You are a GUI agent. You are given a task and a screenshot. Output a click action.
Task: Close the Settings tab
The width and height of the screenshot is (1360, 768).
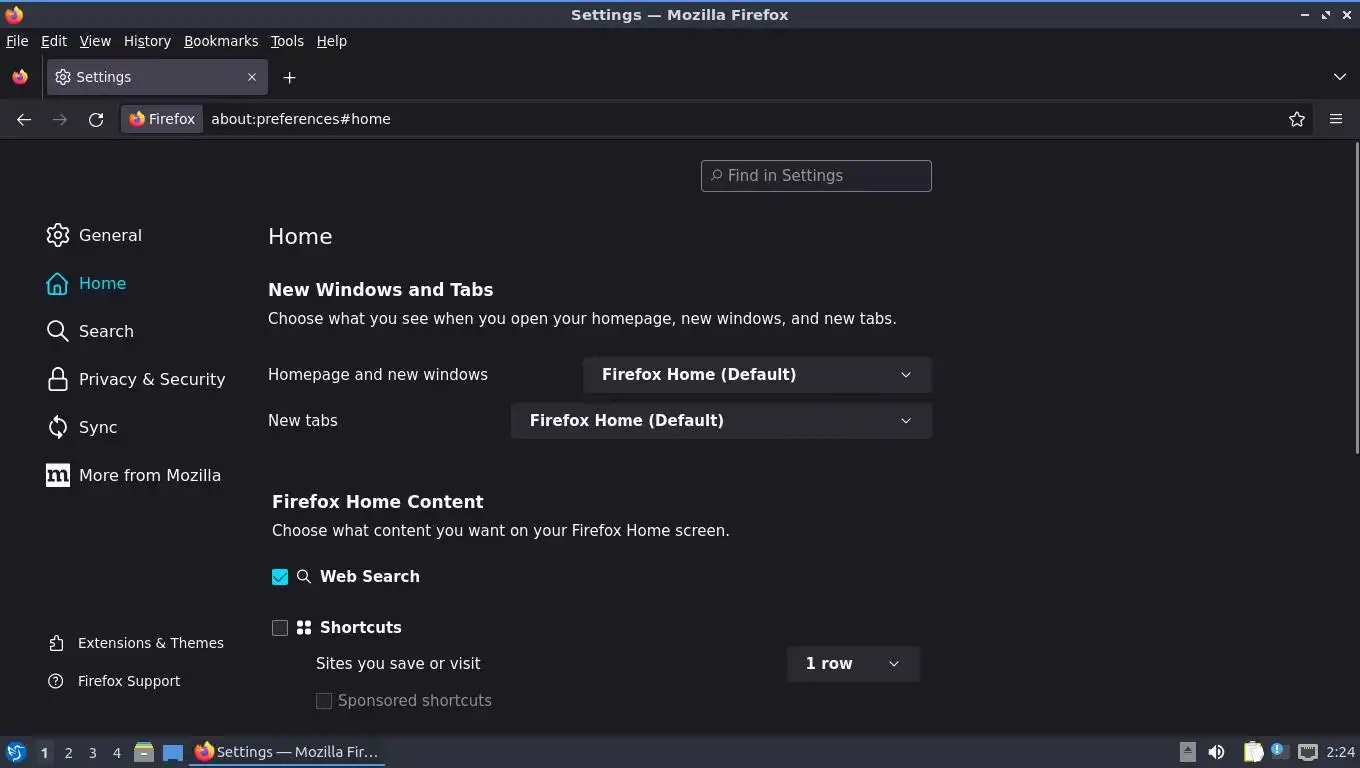[x=252, y=77]
